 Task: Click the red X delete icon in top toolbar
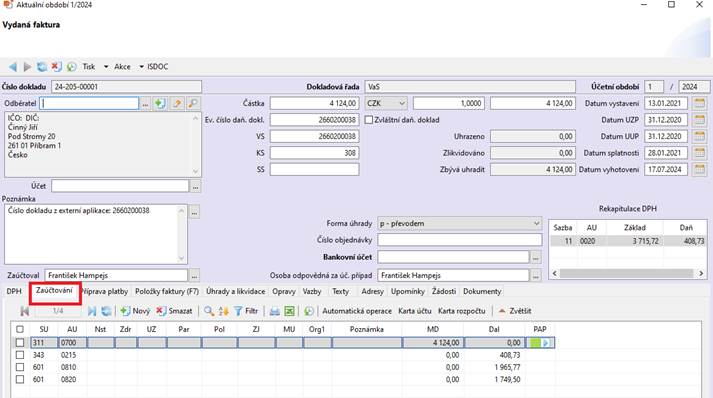[x=56, y=67]
